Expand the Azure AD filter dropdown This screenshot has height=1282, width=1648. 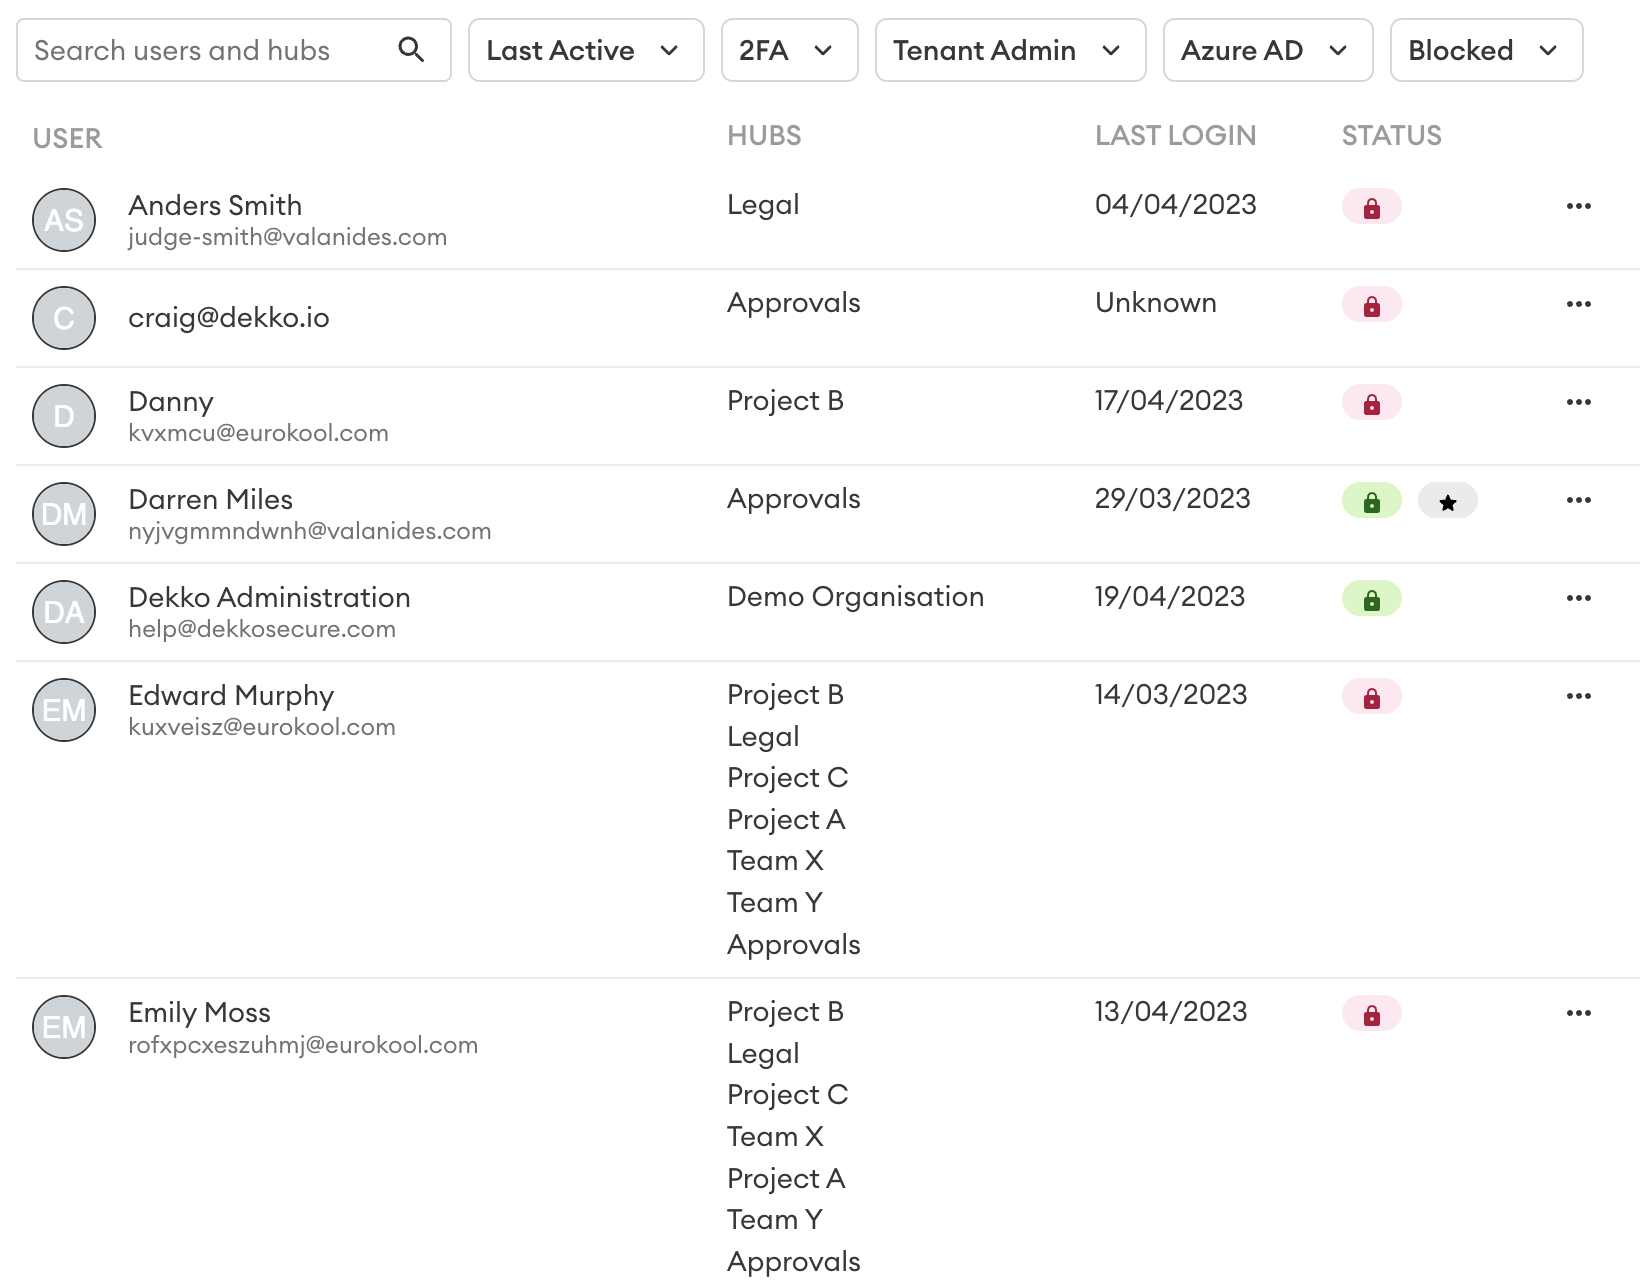(1268, 50)
